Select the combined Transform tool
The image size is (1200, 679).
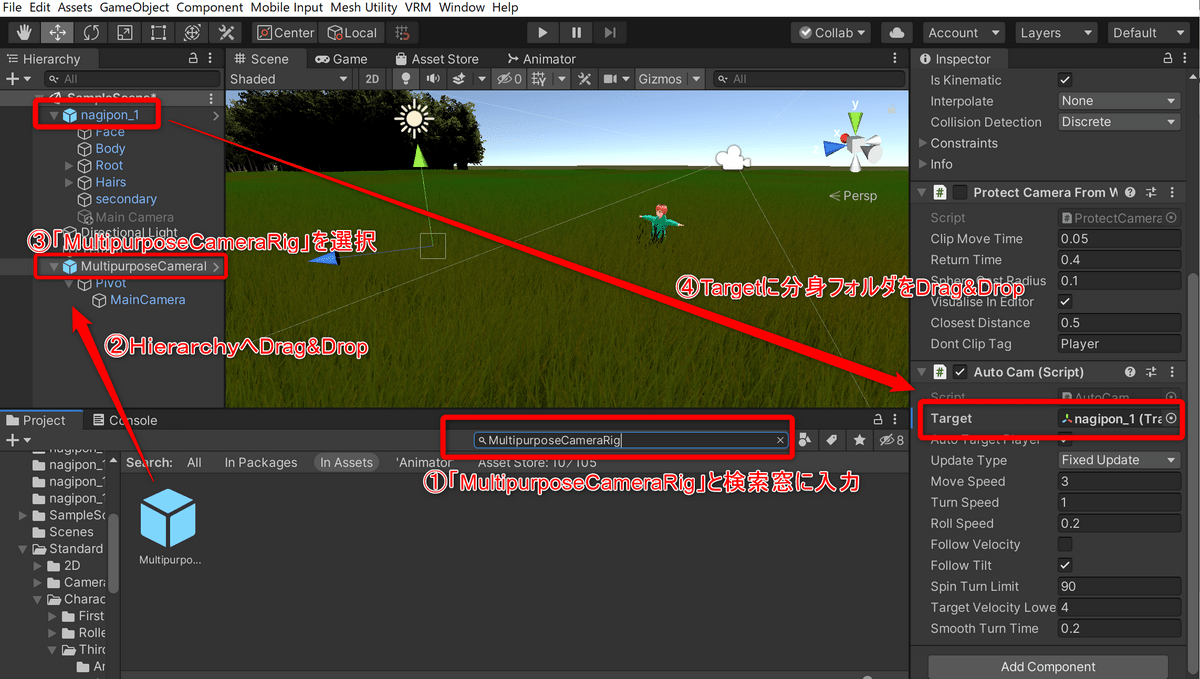click(192, 33)
